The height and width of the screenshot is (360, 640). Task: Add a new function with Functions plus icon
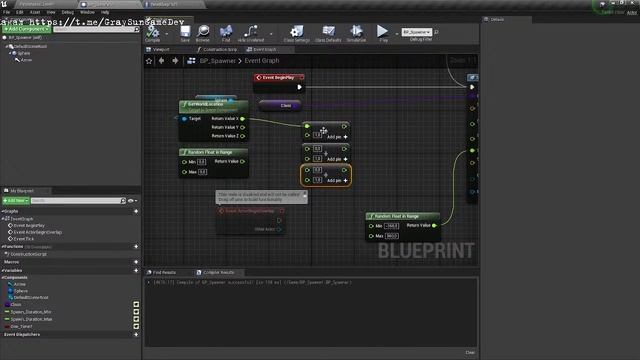tap(136, 247)
